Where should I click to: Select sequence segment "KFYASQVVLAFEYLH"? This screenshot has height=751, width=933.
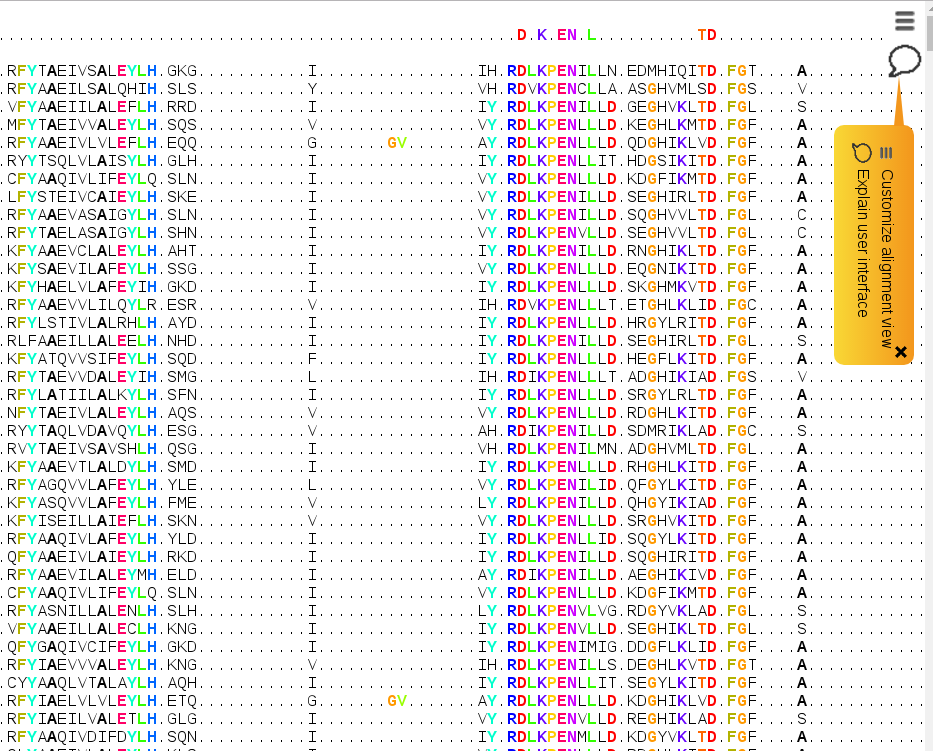(x=82, y=503)
